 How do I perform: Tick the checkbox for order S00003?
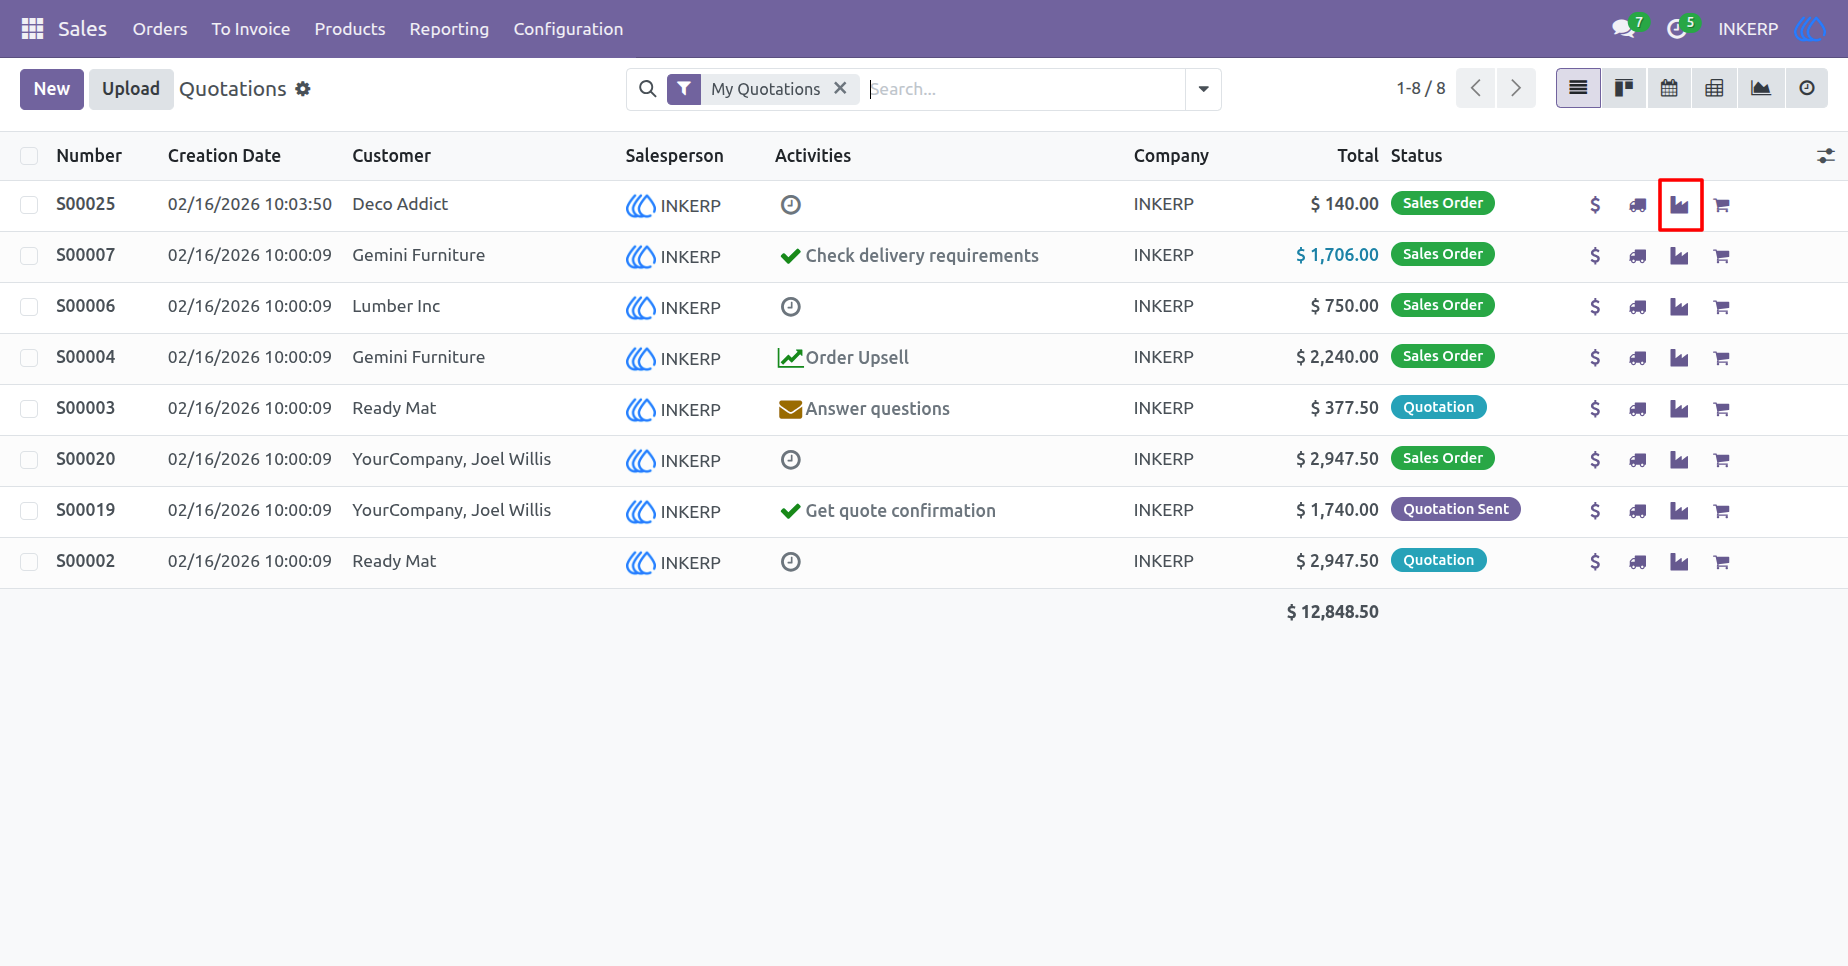tap(29, 409)
